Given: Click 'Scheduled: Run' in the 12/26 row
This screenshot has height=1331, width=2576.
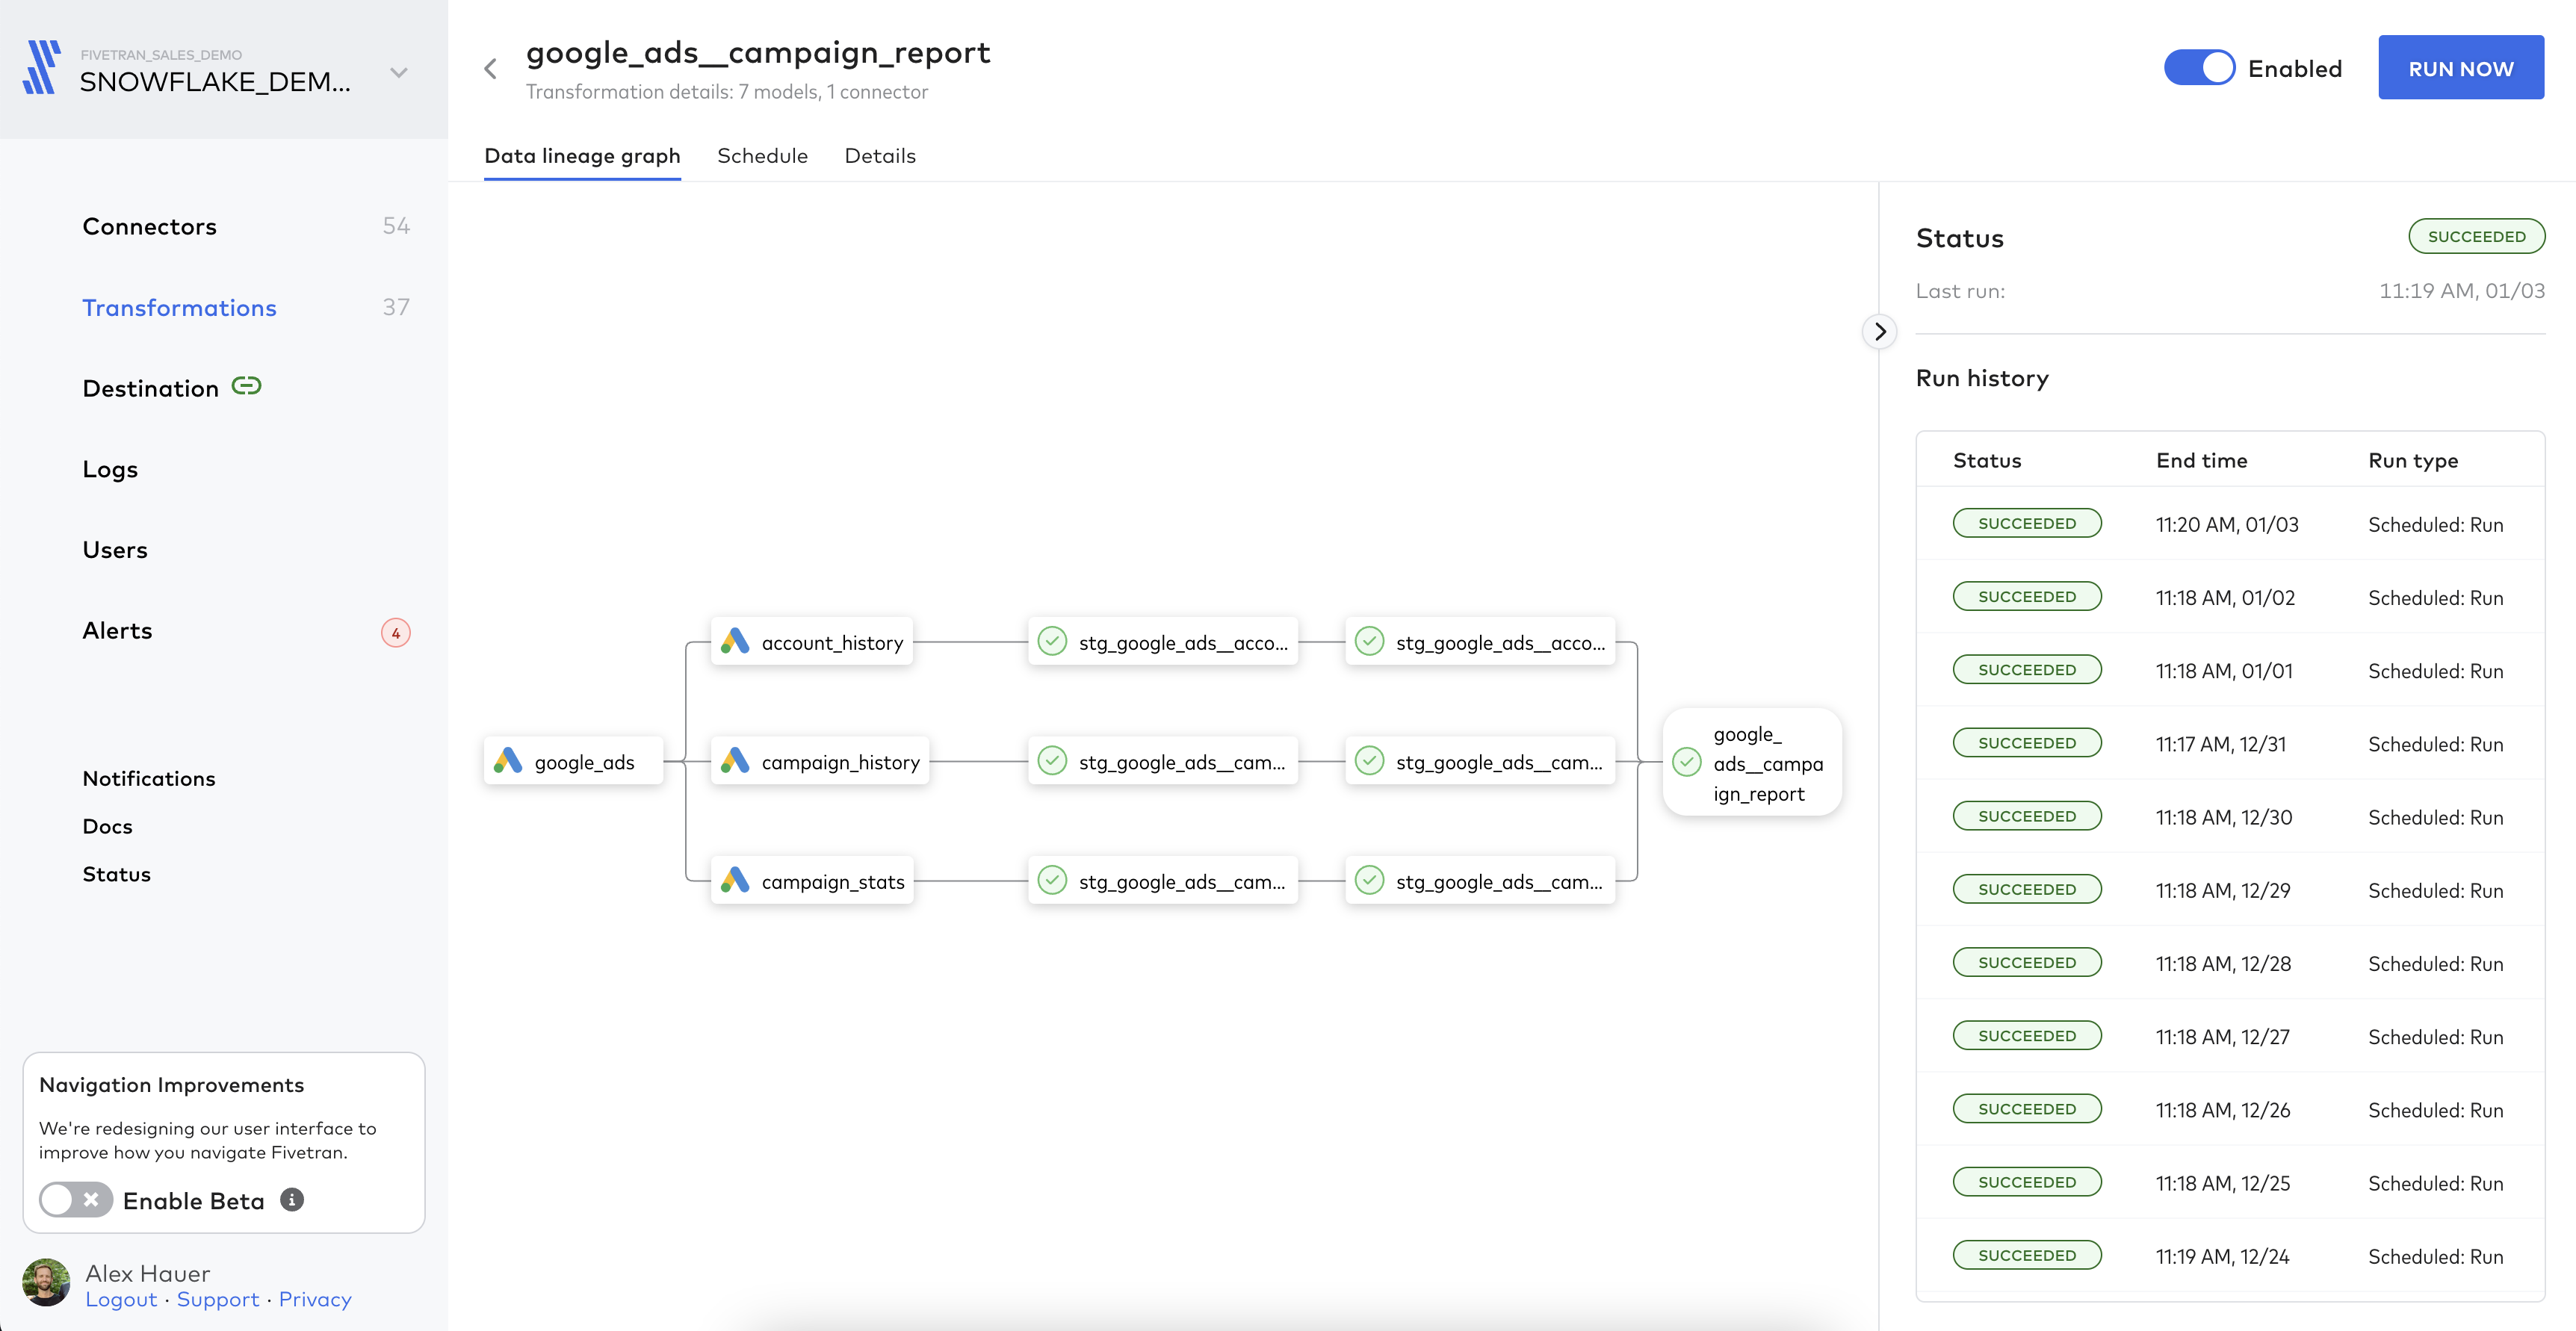Looking at the screenshot, I should tap(2435, 1110).
